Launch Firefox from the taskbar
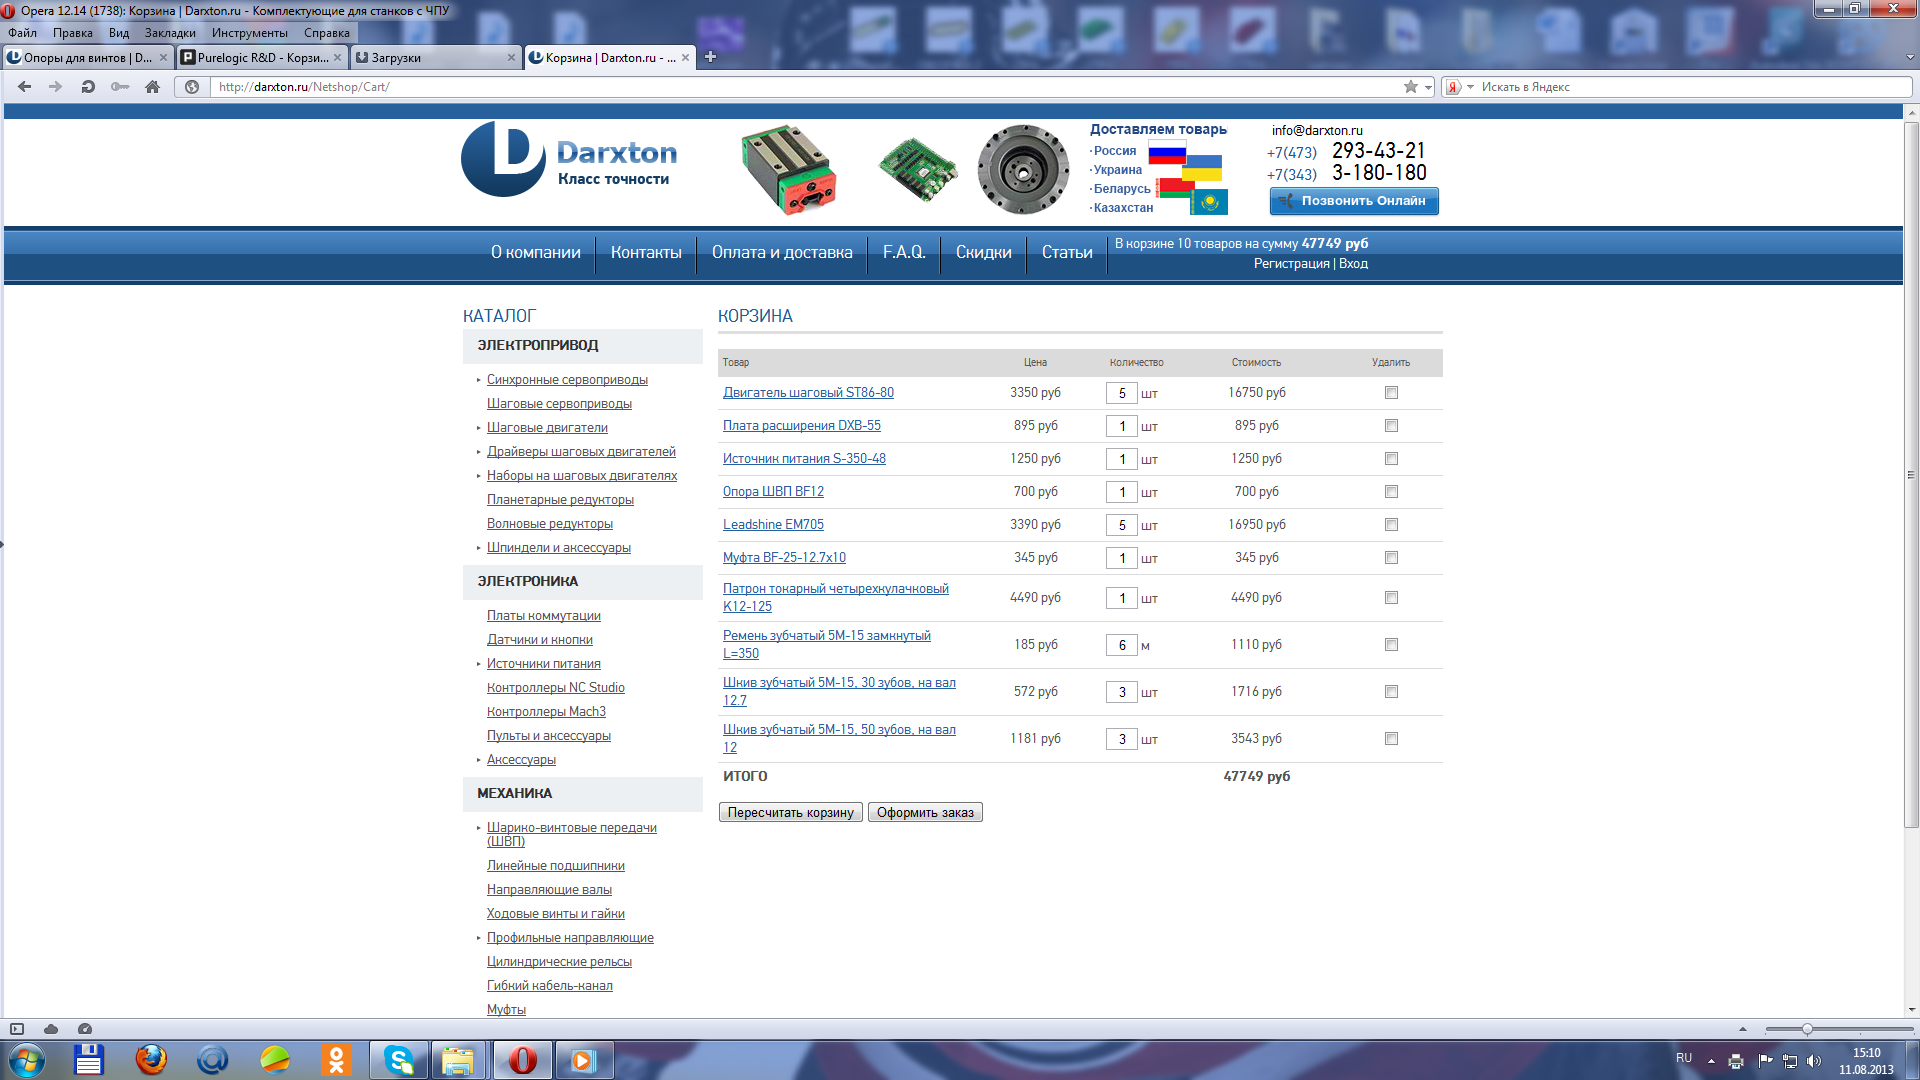The image size is (1920, 1080). (151, 1059)
